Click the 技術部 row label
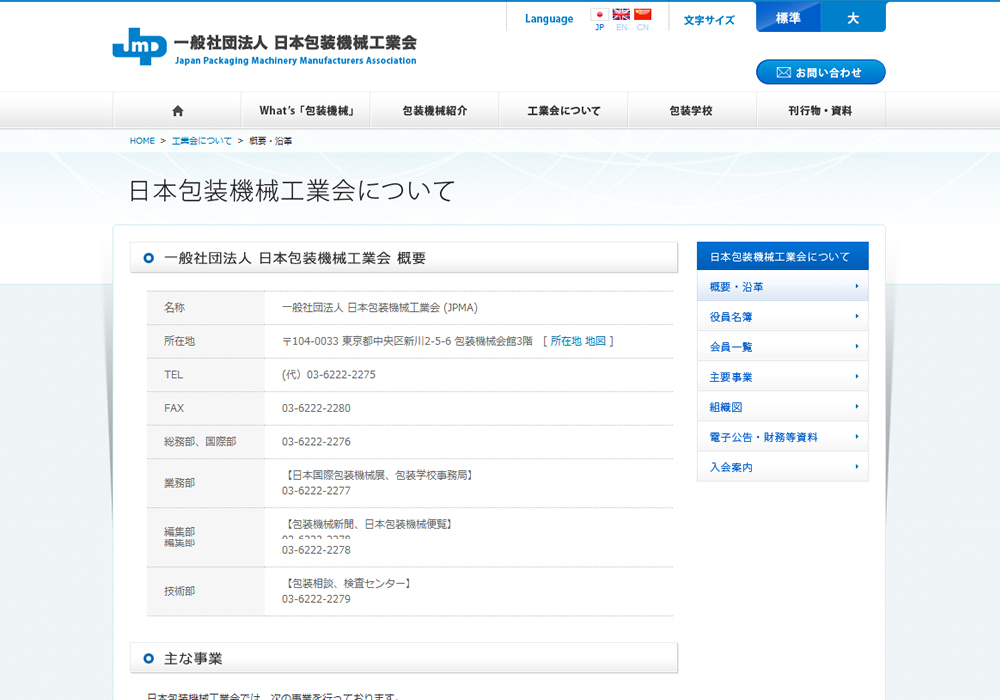This screenshot has height=700, width=1000. click(x=179, y=592)
